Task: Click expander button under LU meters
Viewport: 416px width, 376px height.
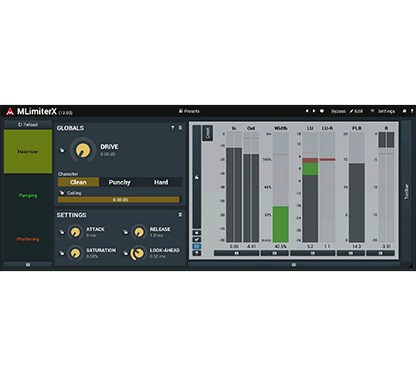Action: click(313, 253)
